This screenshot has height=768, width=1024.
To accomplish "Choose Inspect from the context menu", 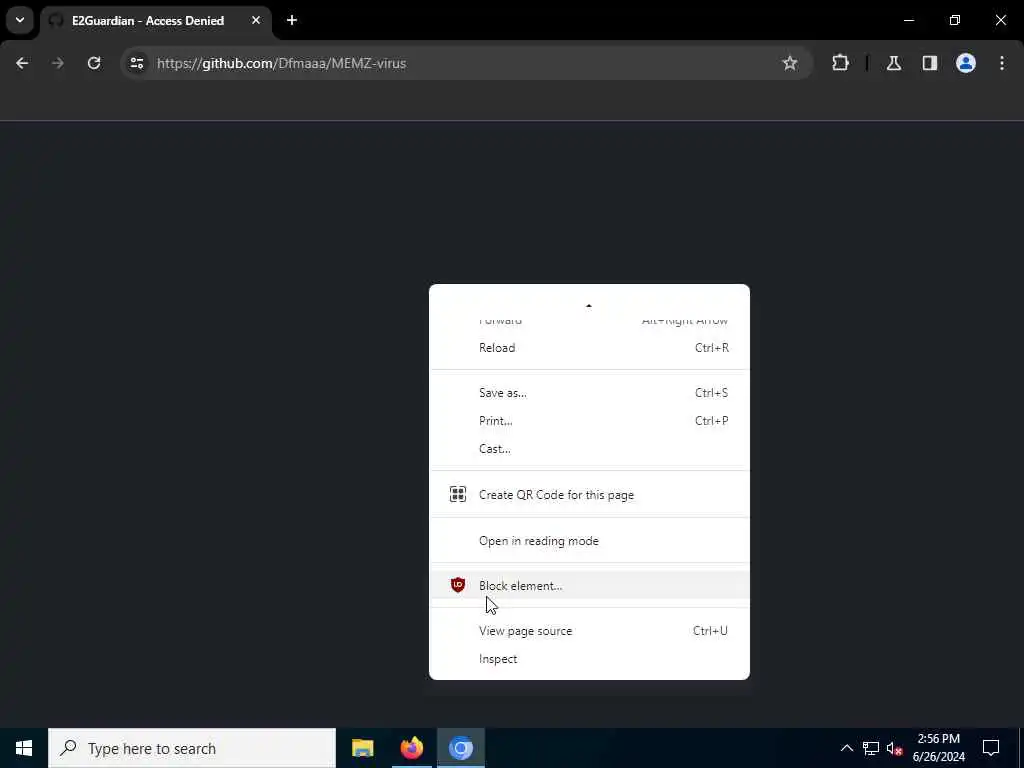I will pyautogui.click(x=589, y=659).
